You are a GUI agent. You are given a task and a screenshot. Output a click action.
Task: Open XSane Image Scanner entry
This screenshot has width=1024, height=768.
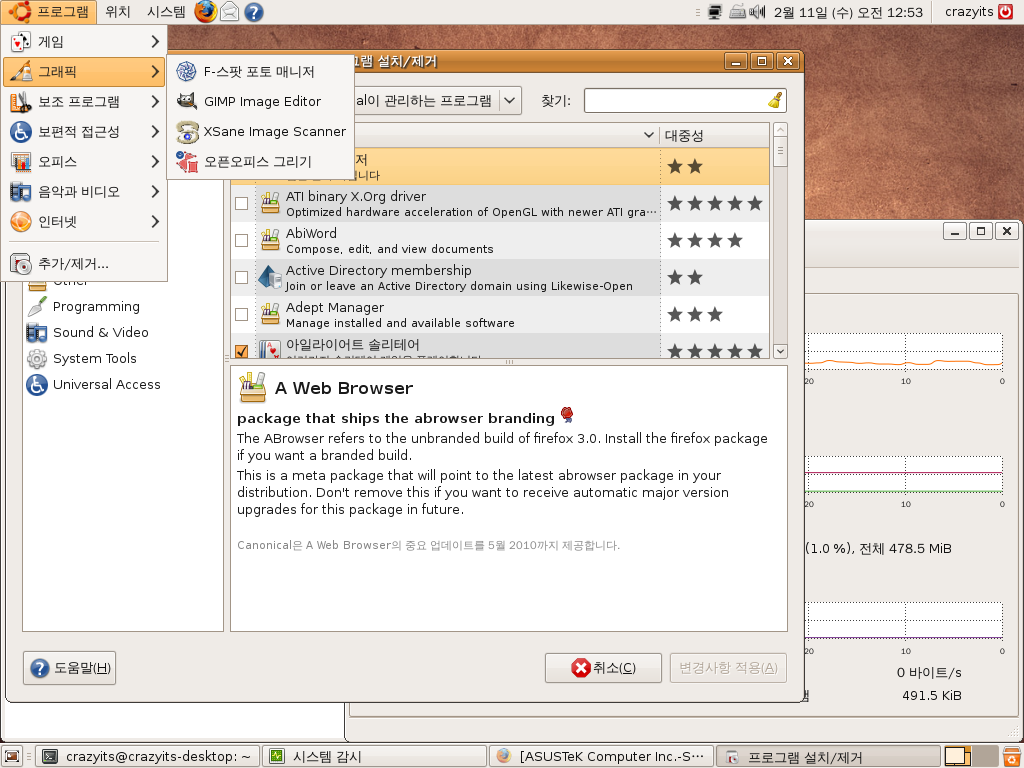pos(261,131)
